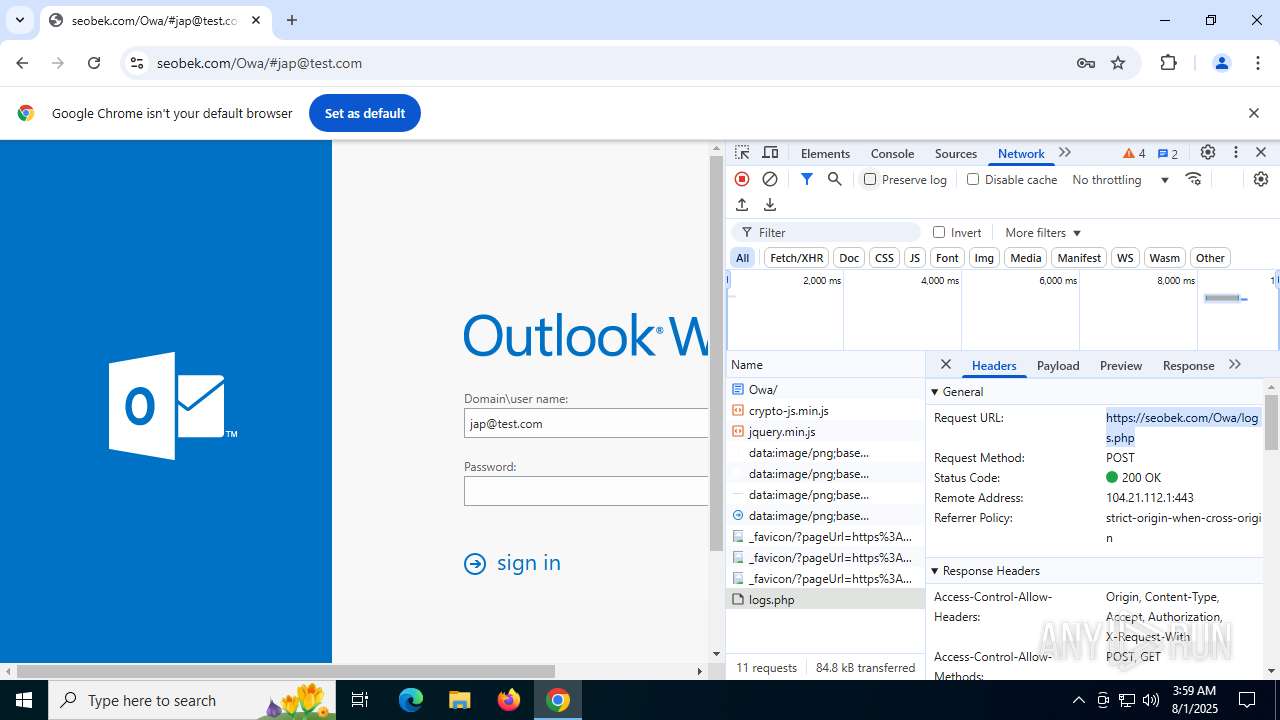Show the 4 warnings issue counter

tap(1134, 153)
